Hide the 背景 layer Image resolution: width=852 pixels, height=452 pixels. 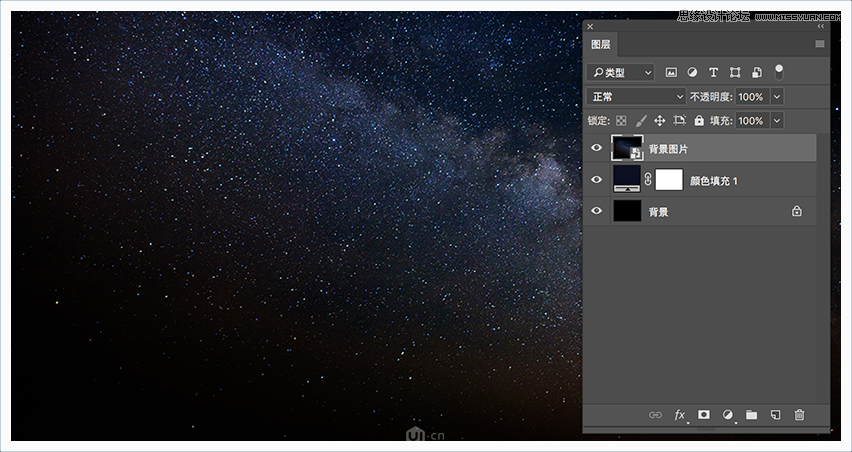tap(597, 211)
